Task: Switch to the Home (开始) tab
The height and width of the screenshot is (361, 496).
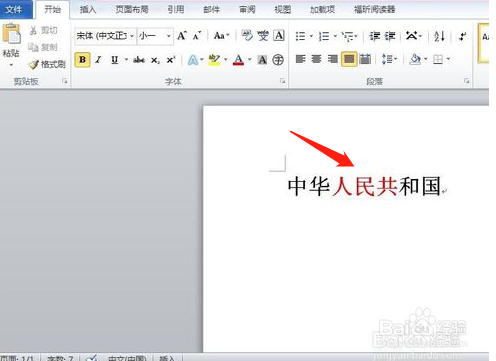Action: [x=53, y=9]
